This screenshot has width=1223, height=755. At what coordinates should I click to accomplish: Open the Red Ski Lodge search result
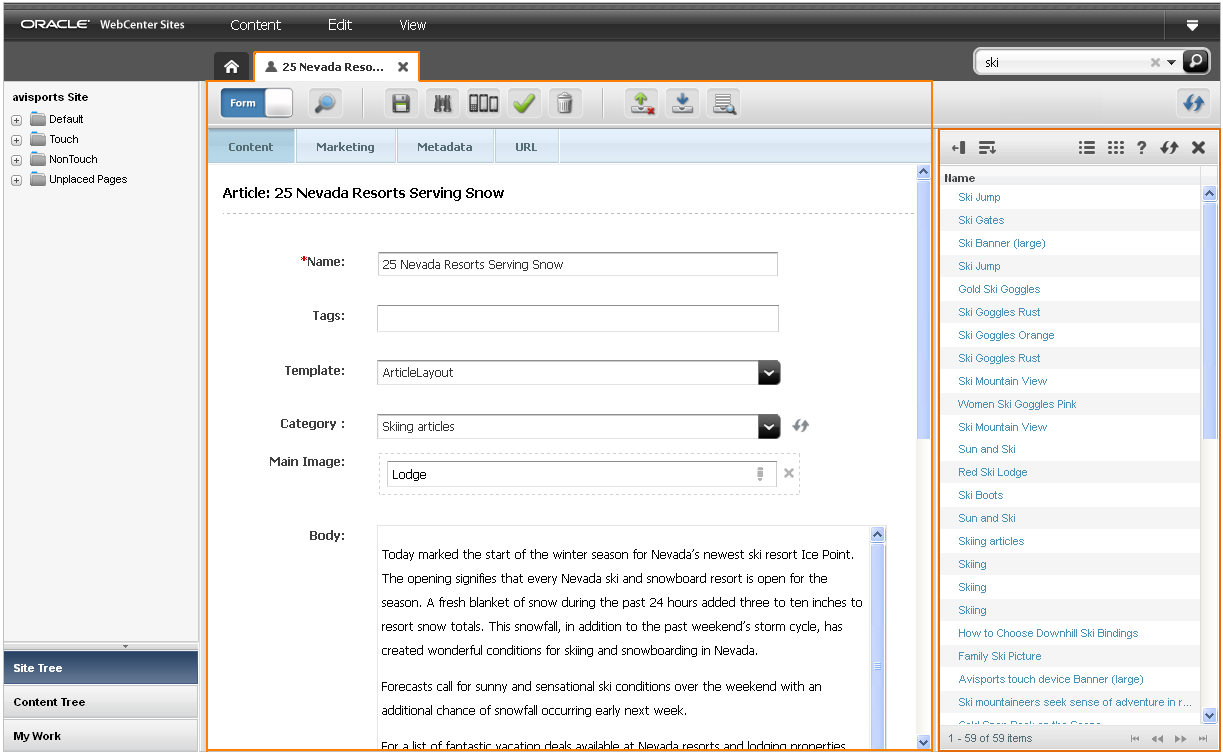tap(992, 472)
